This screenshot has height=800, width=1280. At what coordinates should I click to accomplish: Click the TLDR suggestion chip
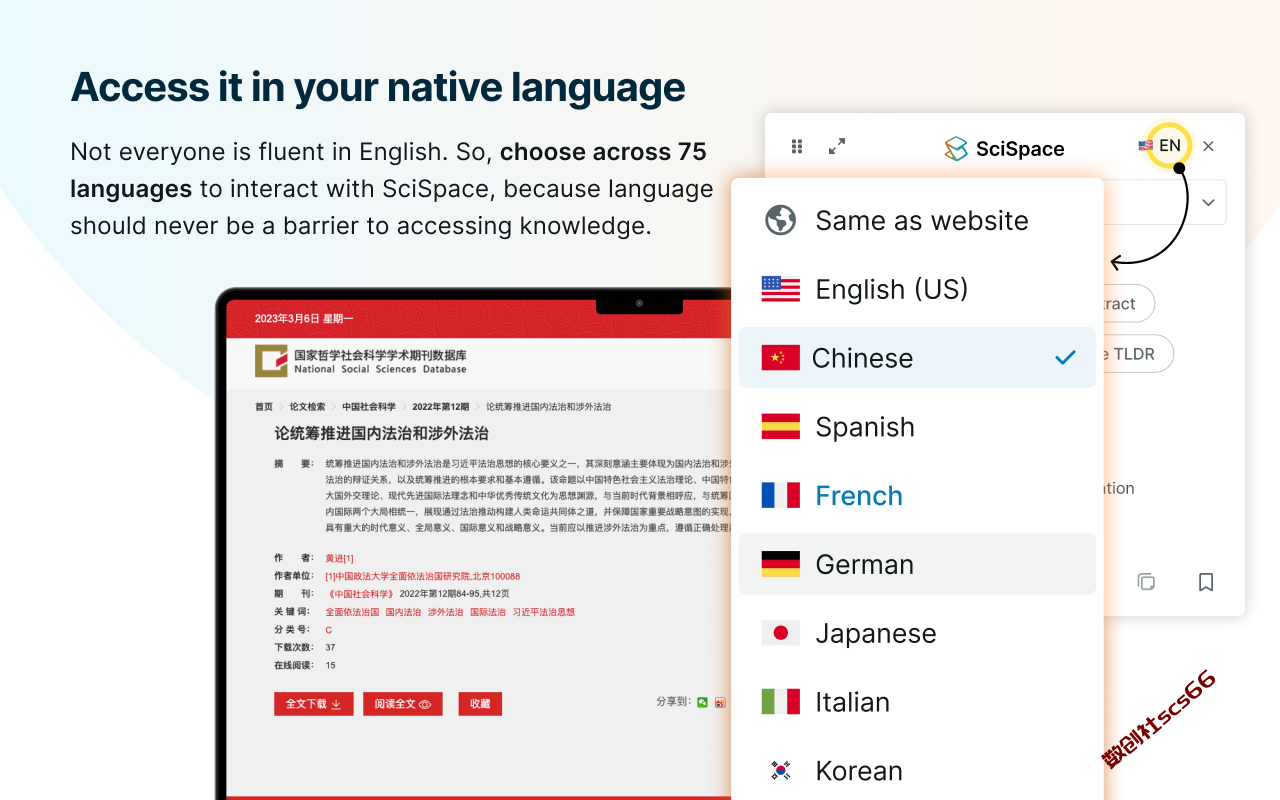click(1138, 354)
